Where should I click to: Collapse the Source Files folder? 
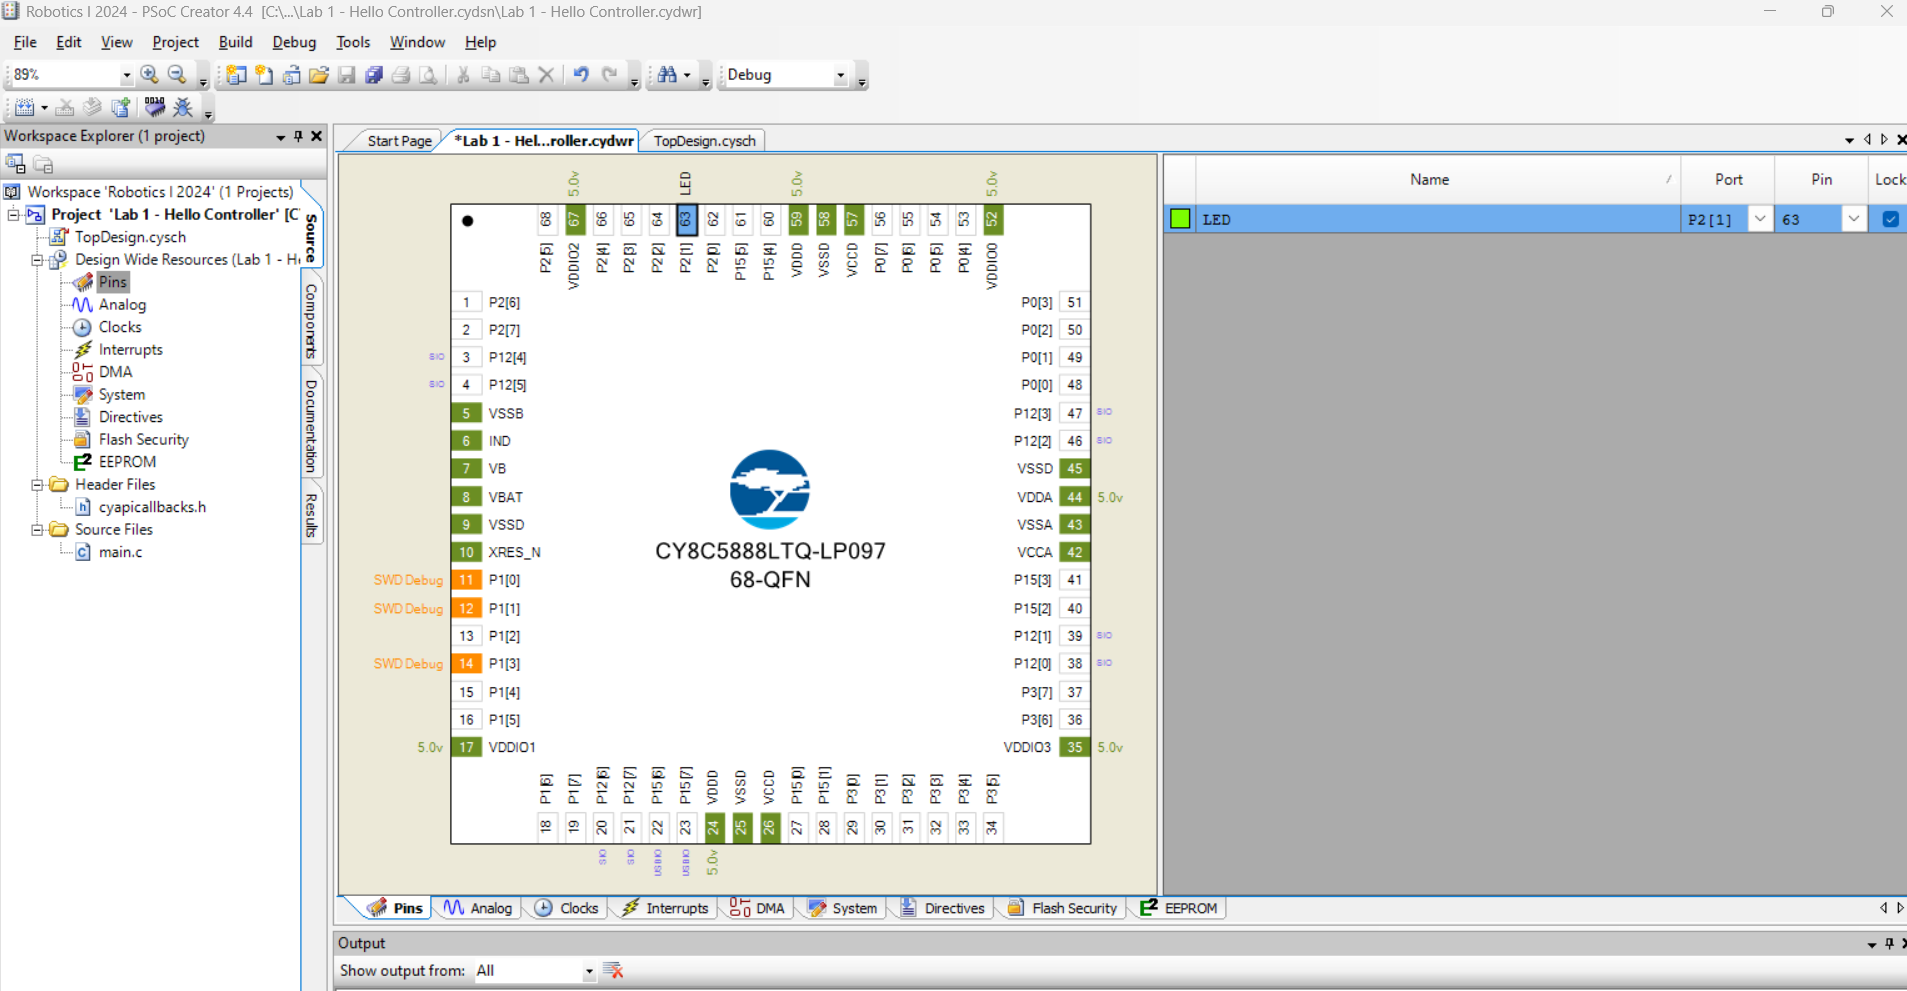coord(37,529)
